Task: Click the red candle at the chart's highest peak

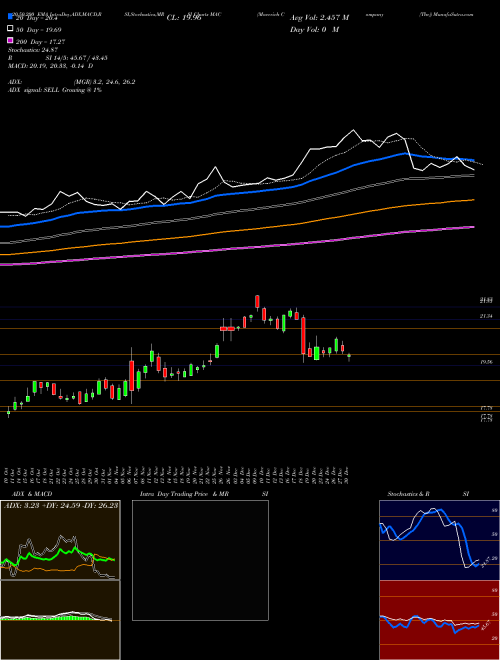Action: point(257,303)
